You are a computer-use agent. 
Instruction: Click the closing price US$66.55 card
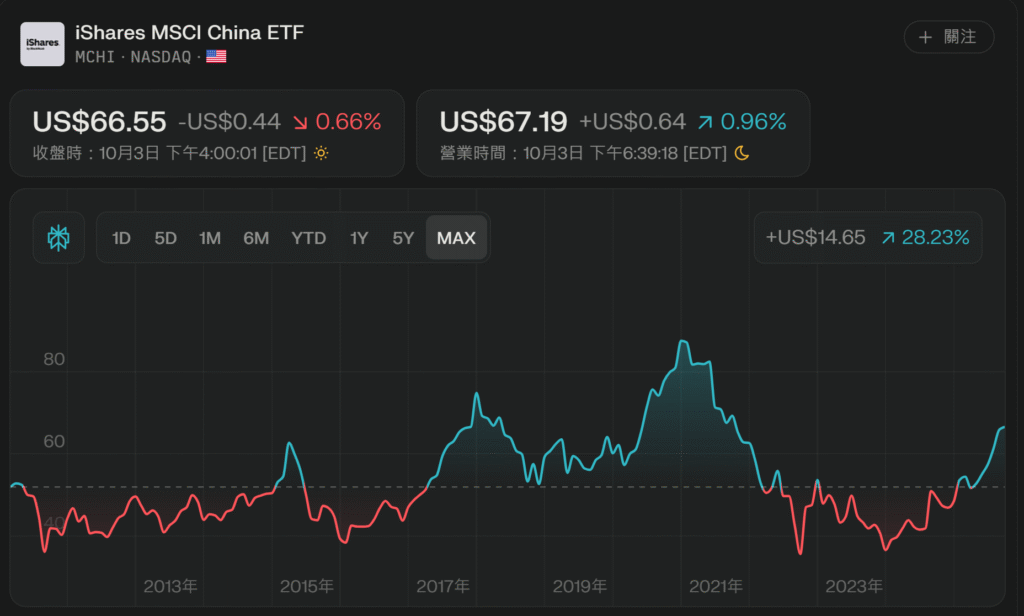pyautogui.click(x=207, y=133)
